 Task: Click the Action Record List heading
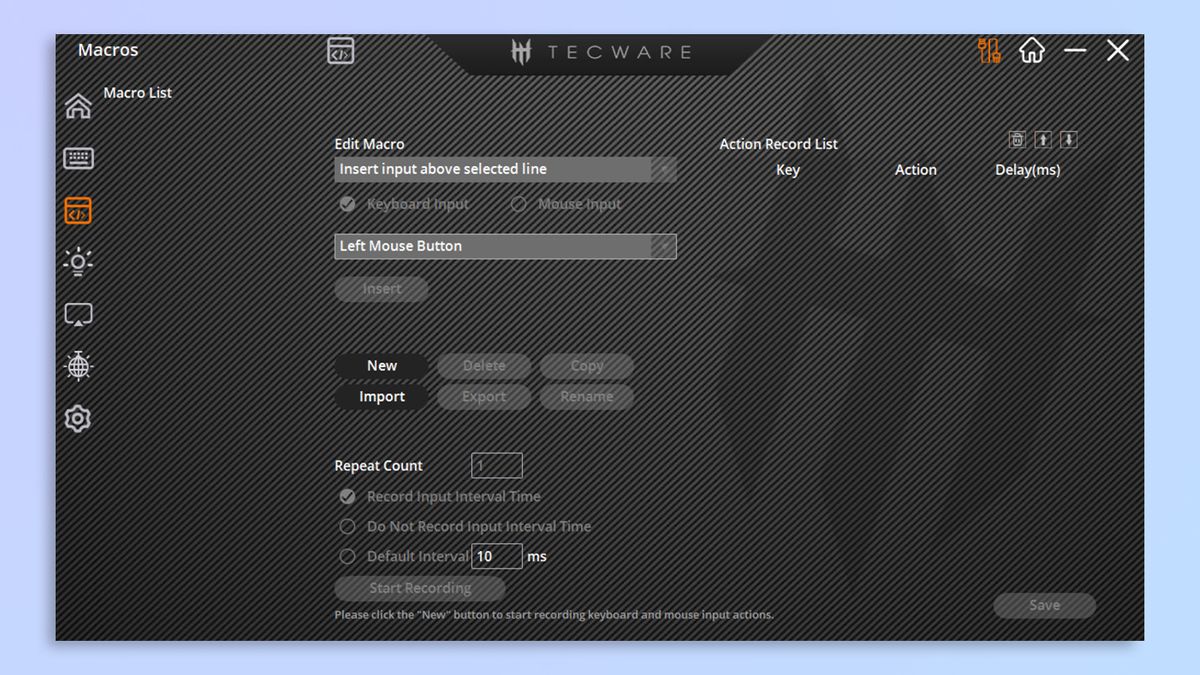pyautogui.click(x=779, y=144)
